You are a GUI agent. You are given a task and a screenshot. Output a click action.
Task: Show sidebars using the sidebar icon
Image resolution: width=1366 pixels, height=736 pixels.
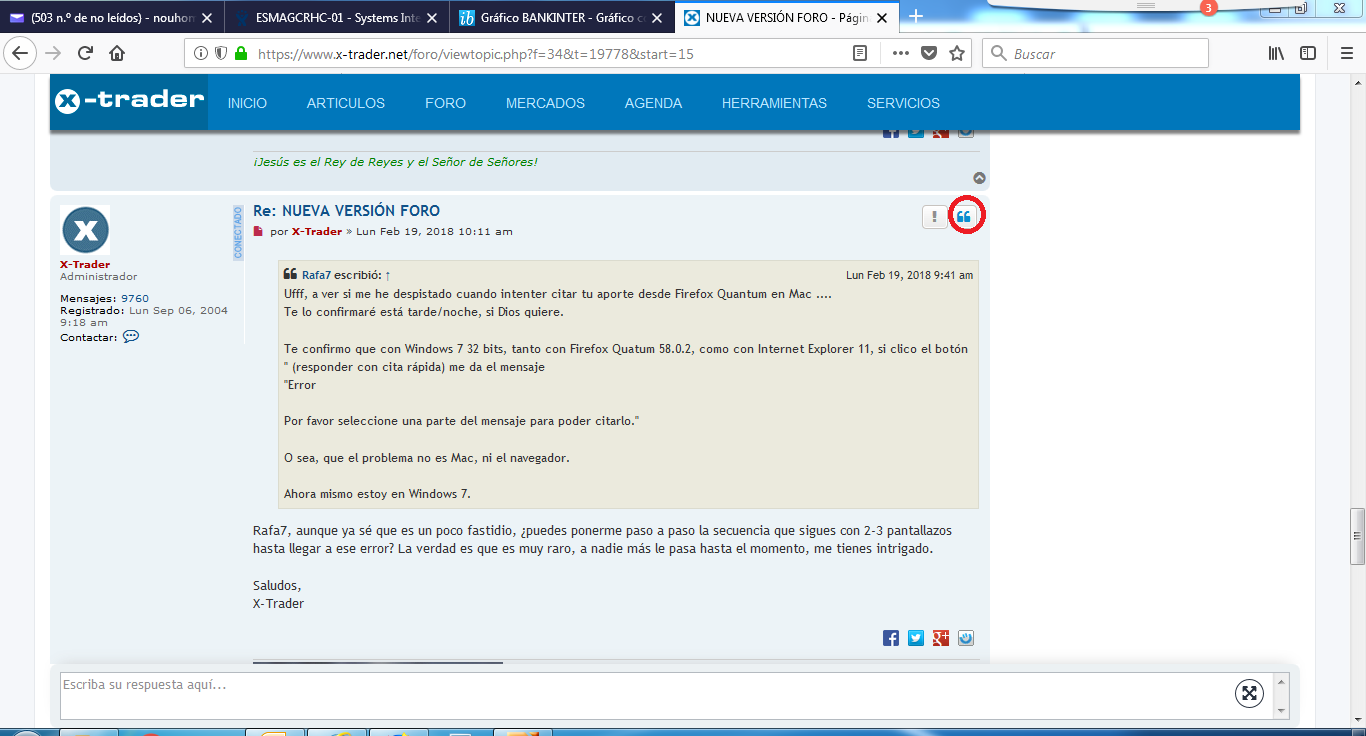coord(1308,54)
